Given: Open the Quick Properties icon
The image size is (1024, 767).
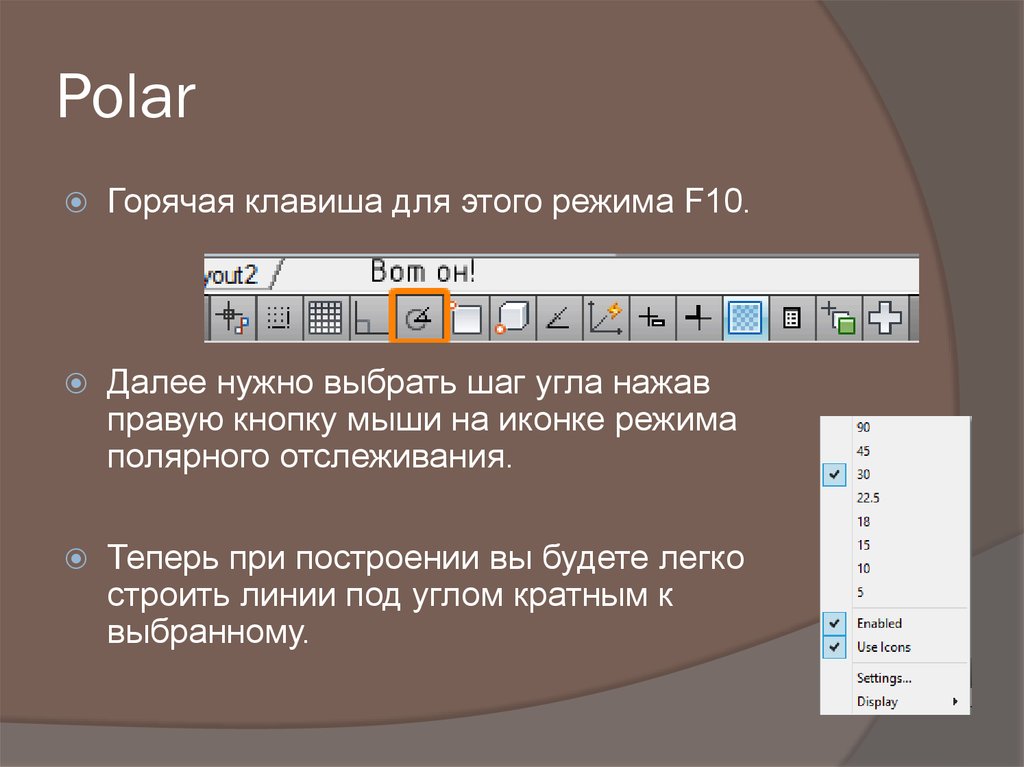Looking at the screenshot, I should [x=791, y=319].
